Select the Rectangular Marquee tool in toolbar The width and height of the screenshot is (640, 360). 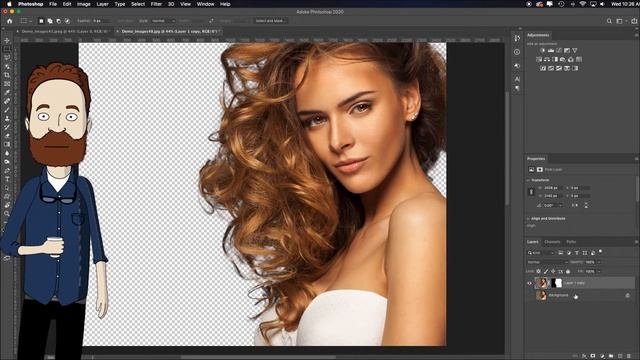pyautogui.click(x=7, y=49)
